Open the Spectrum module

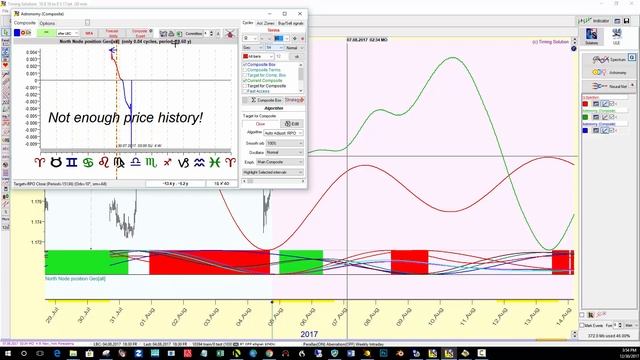coord(609,60)
